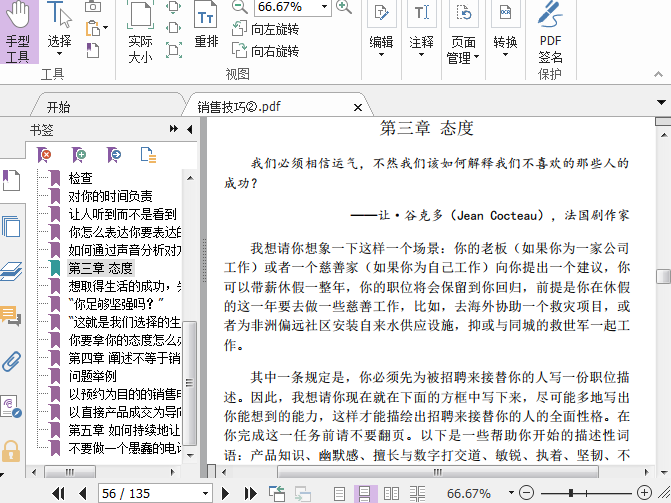Open the Security lock panel
The image size is (671, 503).
click(x=11, y=451)
